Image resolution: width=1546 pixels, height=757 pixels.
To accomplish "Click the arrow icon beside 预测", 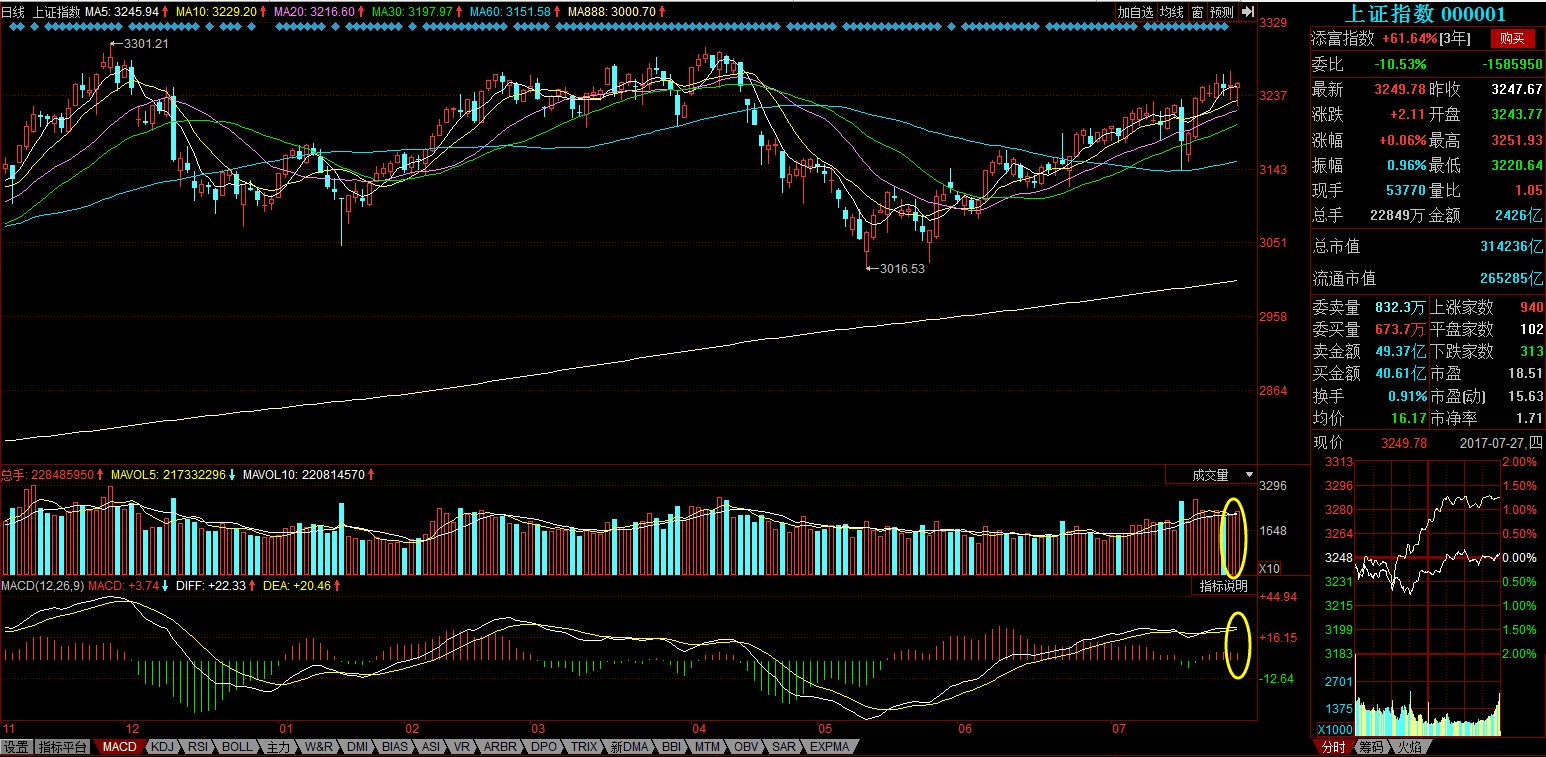I will [1248, 12].
